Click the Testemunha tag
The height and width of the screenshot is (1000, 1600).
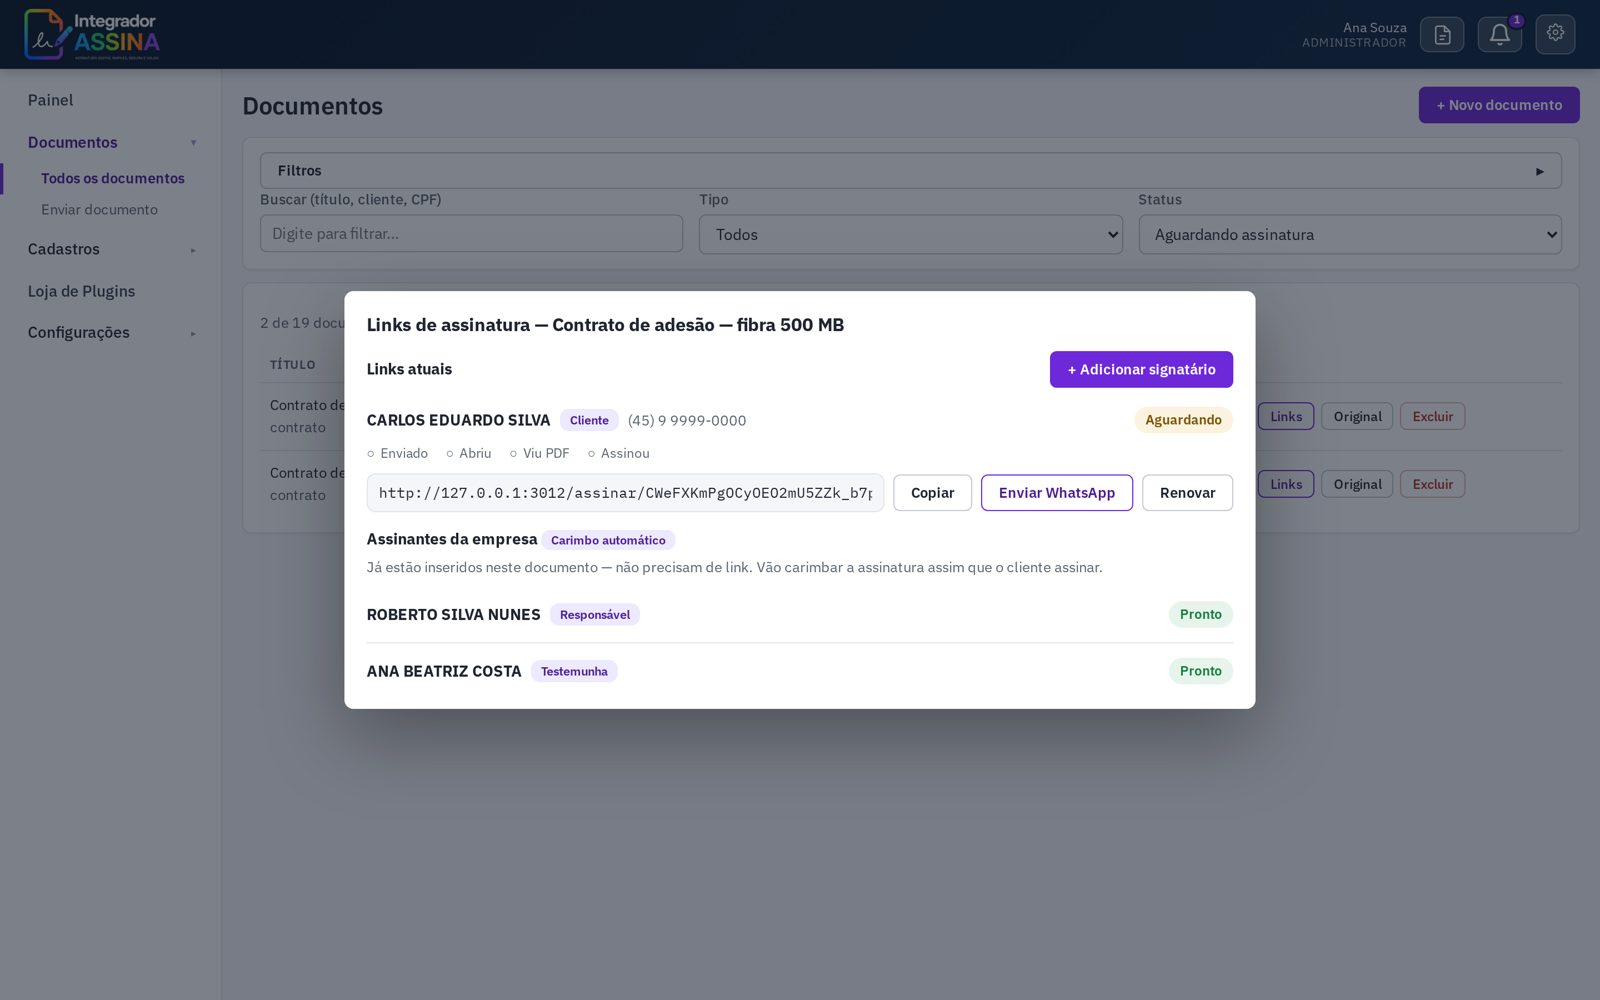574,671
